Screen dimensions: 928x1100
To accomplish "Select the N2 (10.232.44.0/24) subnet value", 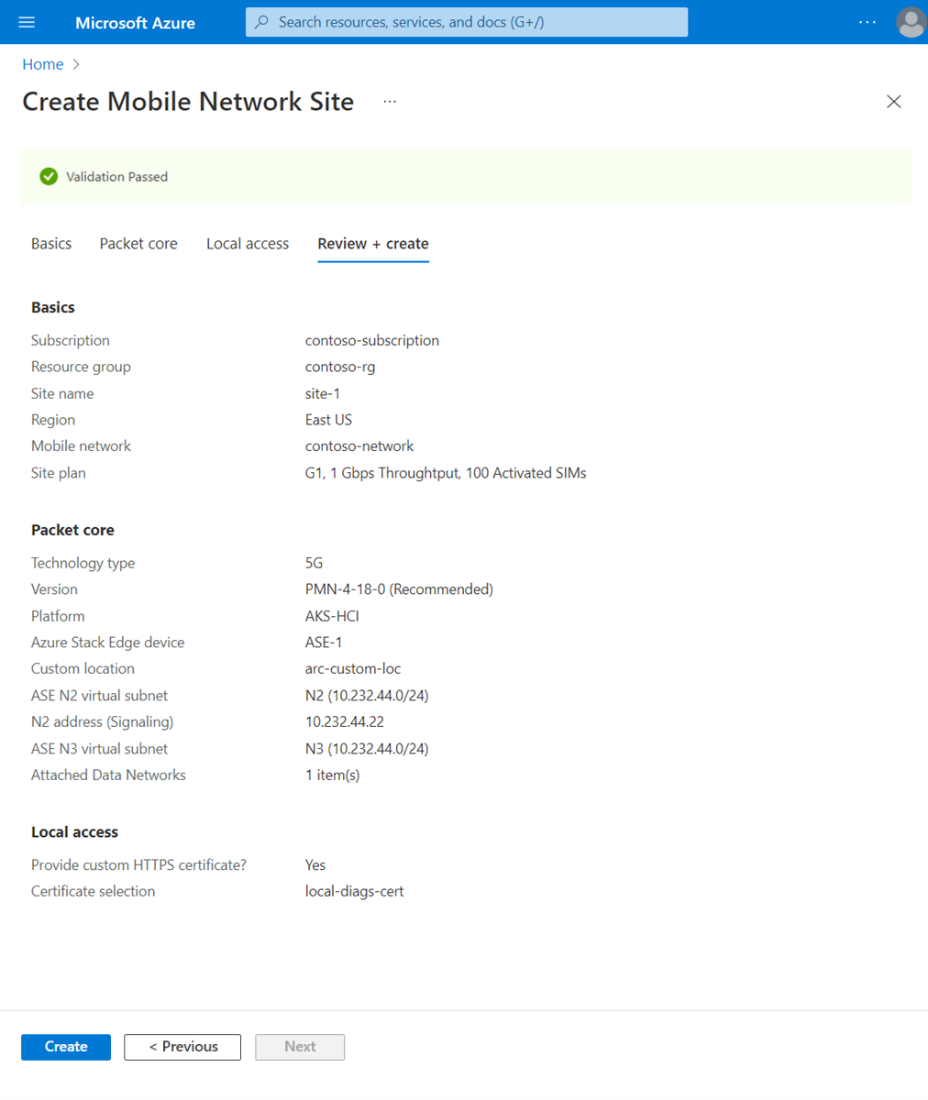I will (x=366, y=696).
